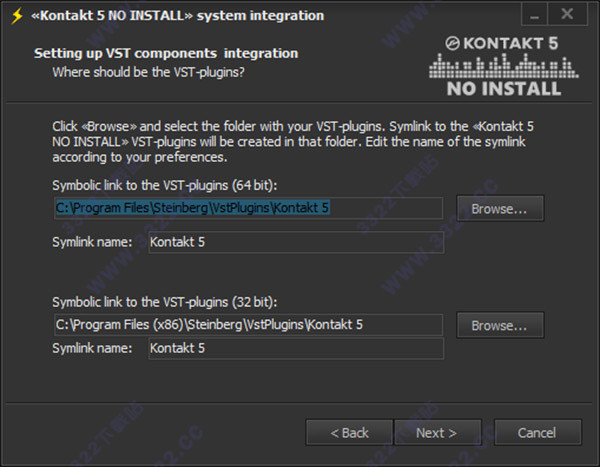Click the 'Setting up VST components integration' heading
This screenshot has height=467, width=600.
(166, 53)
